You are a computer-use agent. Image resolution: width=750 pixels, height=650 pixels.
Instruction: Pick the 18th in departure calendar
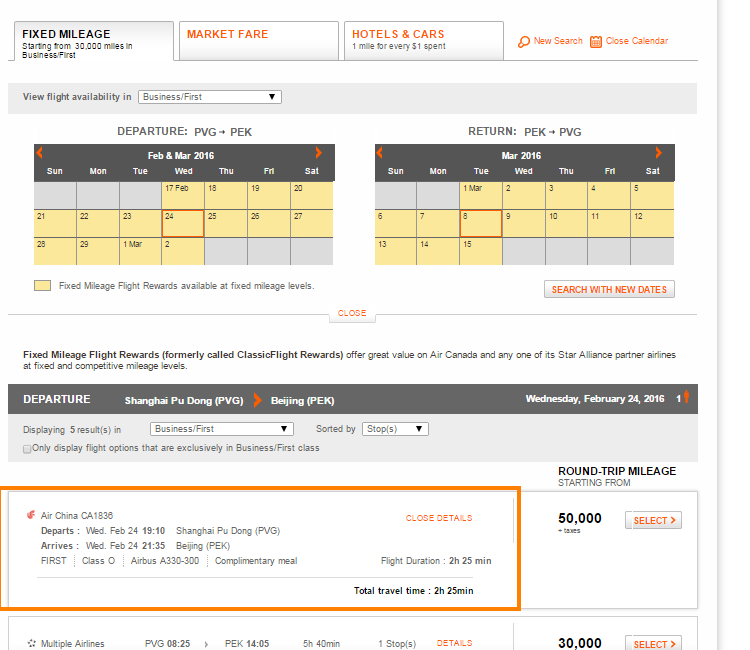coord(226,195)
